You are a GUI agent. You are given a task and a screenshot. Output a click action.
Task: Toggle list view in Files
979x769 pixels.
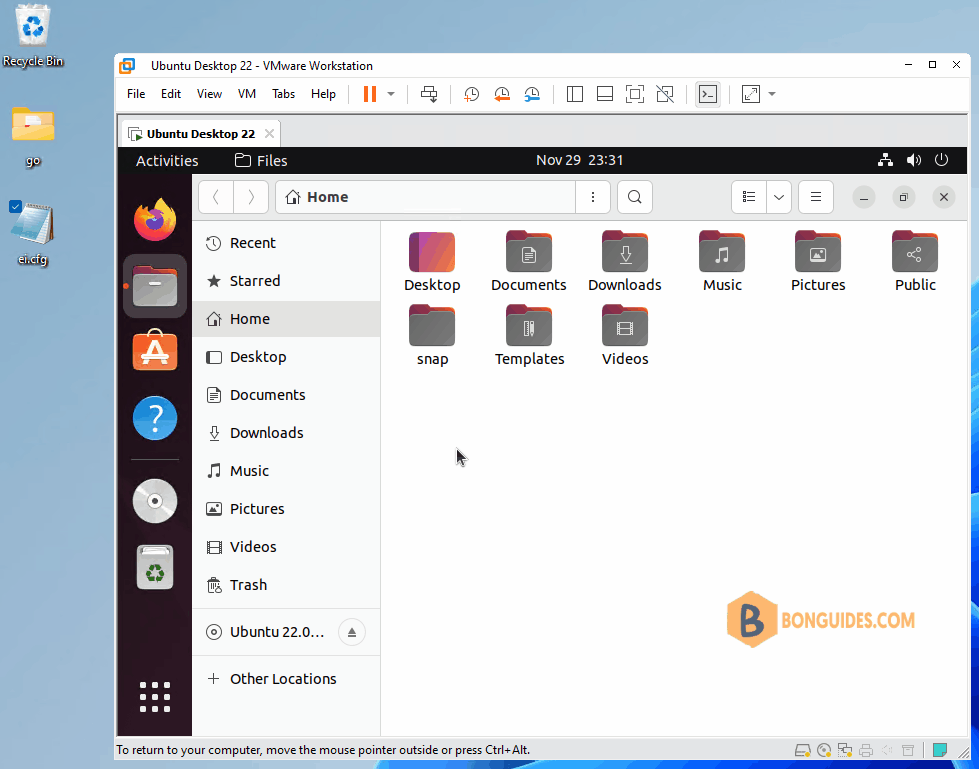point(749,197)
